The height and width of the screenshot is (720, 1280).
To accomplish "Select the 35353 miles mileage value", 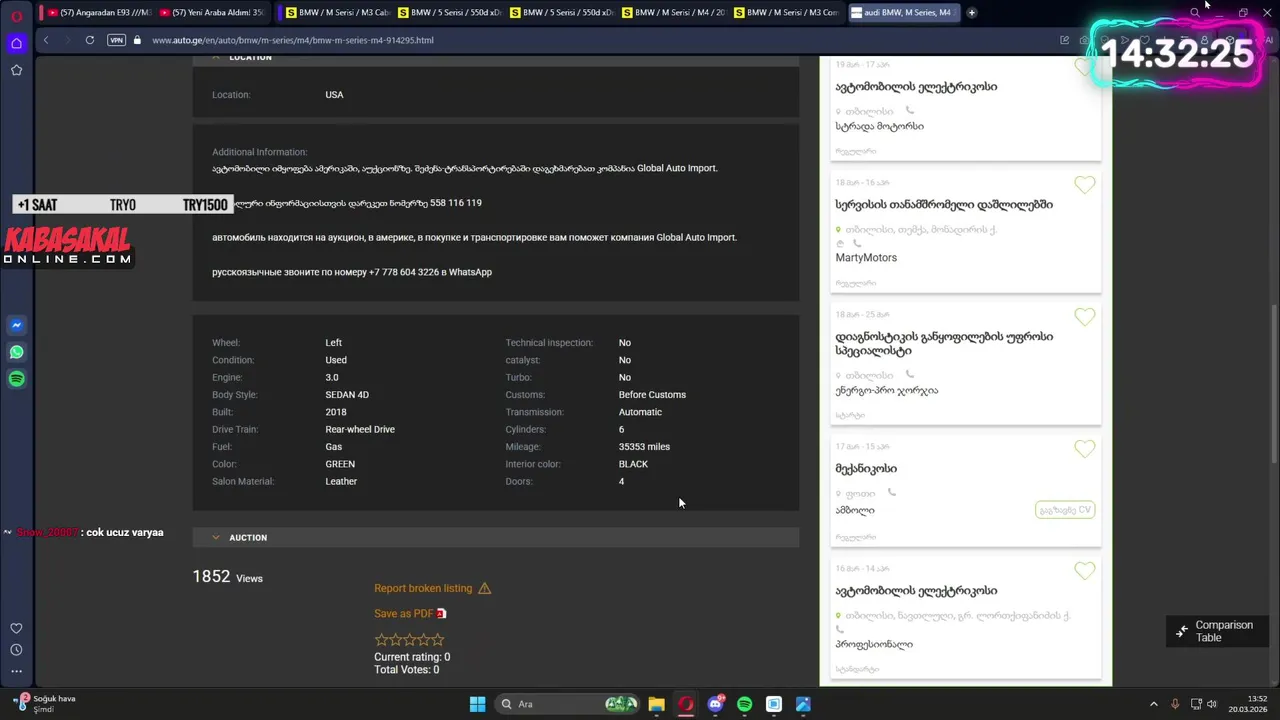I will [x=644, y=447].
